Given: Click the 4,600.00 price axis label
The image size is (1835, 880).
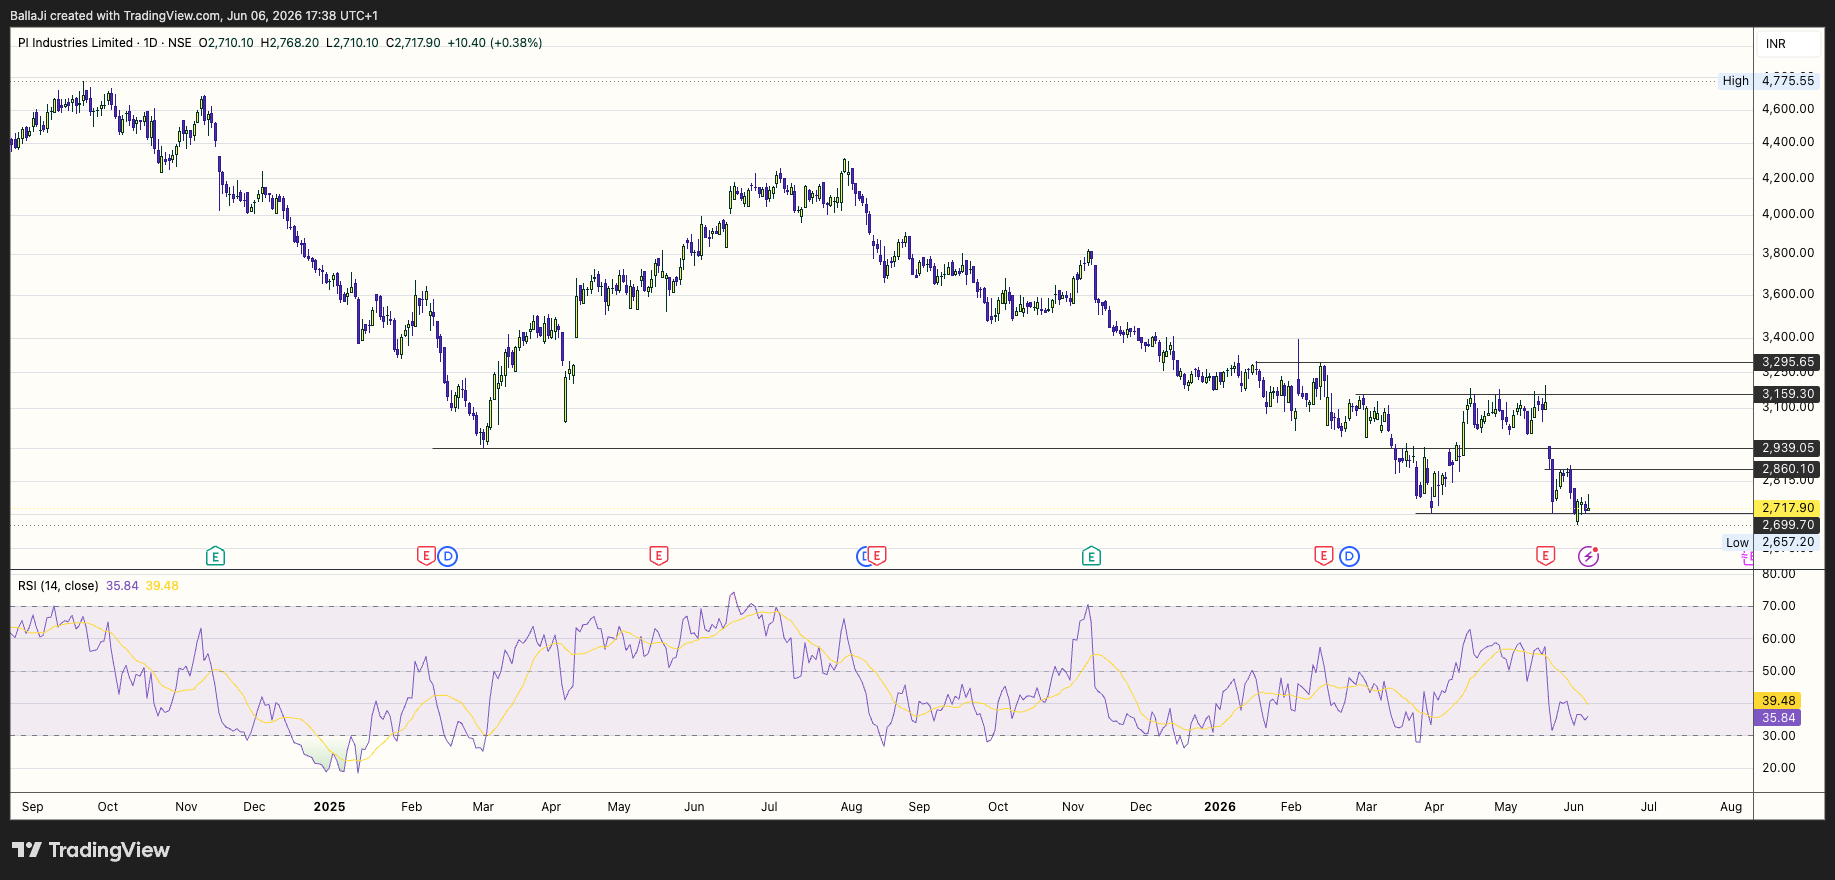Looking at the screenshot, I should tap(1788, 109).
